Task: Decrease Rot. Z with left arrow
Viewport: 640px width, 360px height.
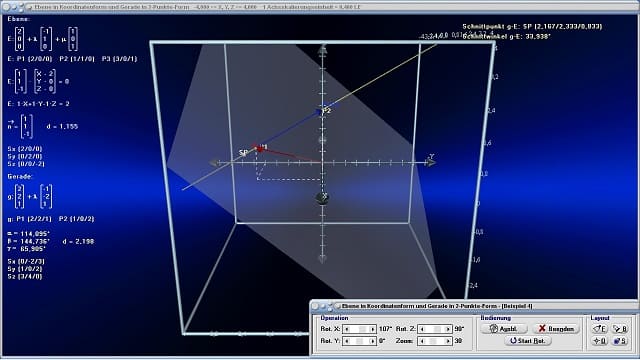Action: (422, 329)
